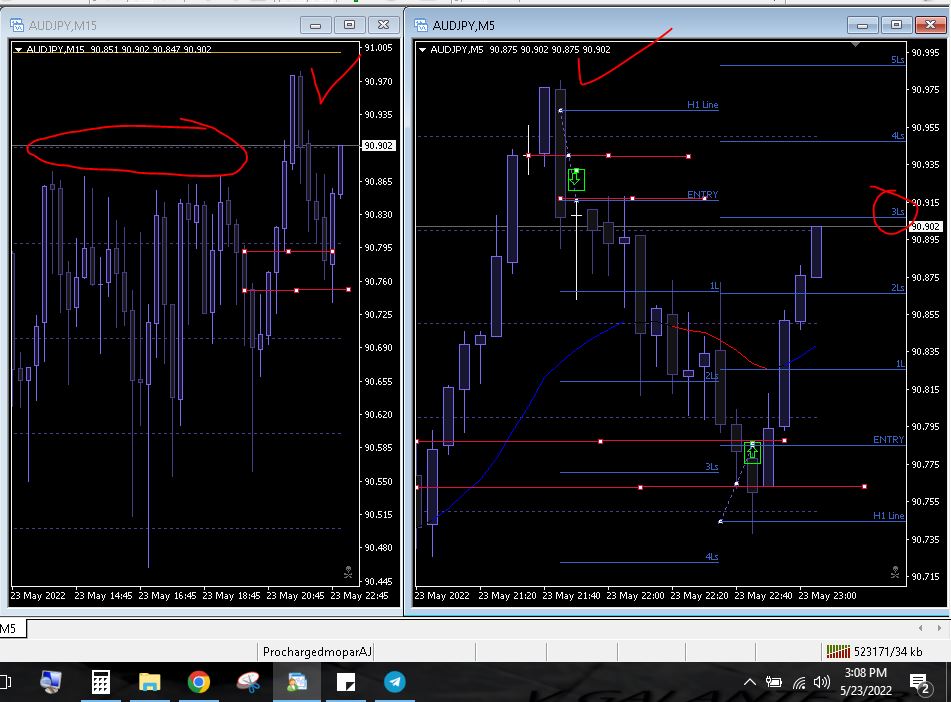Click the connection bars icon in status bar
951x702 pixels.
tap(838, 651)
